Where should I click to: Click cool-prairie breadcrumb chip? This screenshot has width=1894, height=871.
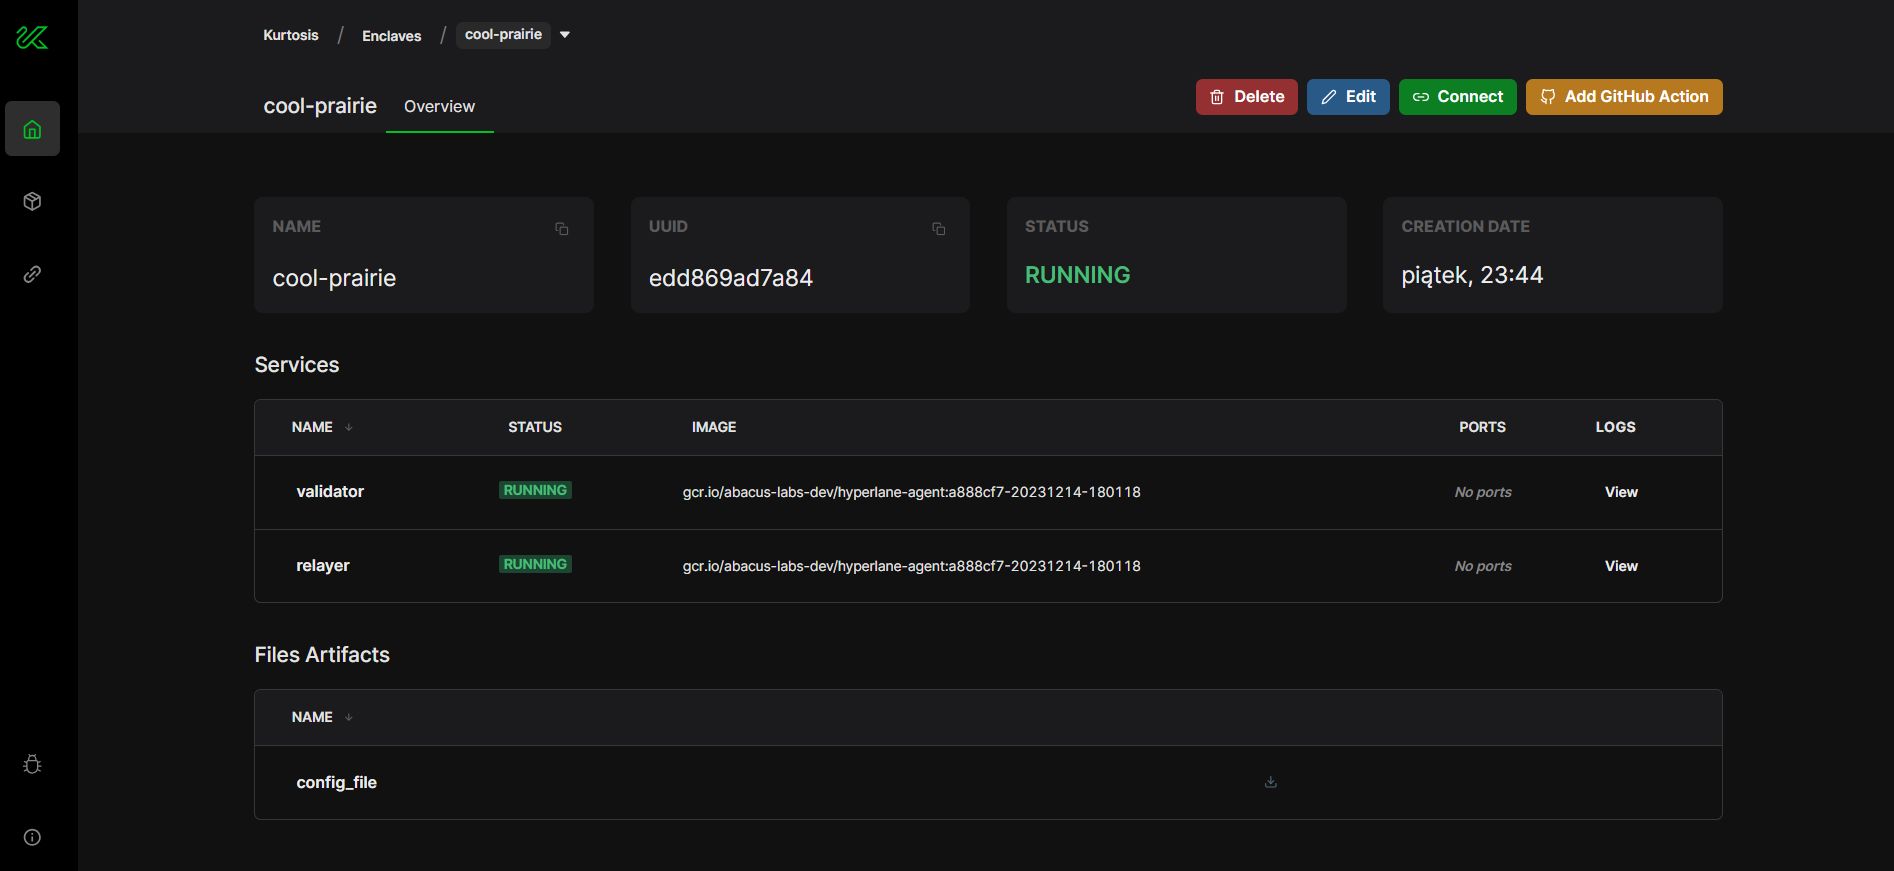pos(504,35)
